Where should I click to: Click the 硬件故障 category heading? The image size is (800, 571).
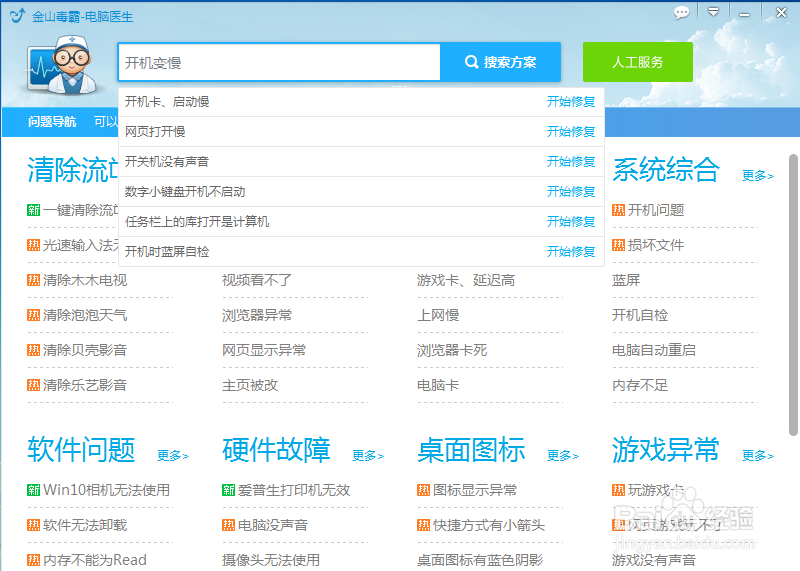pos(276,450)
